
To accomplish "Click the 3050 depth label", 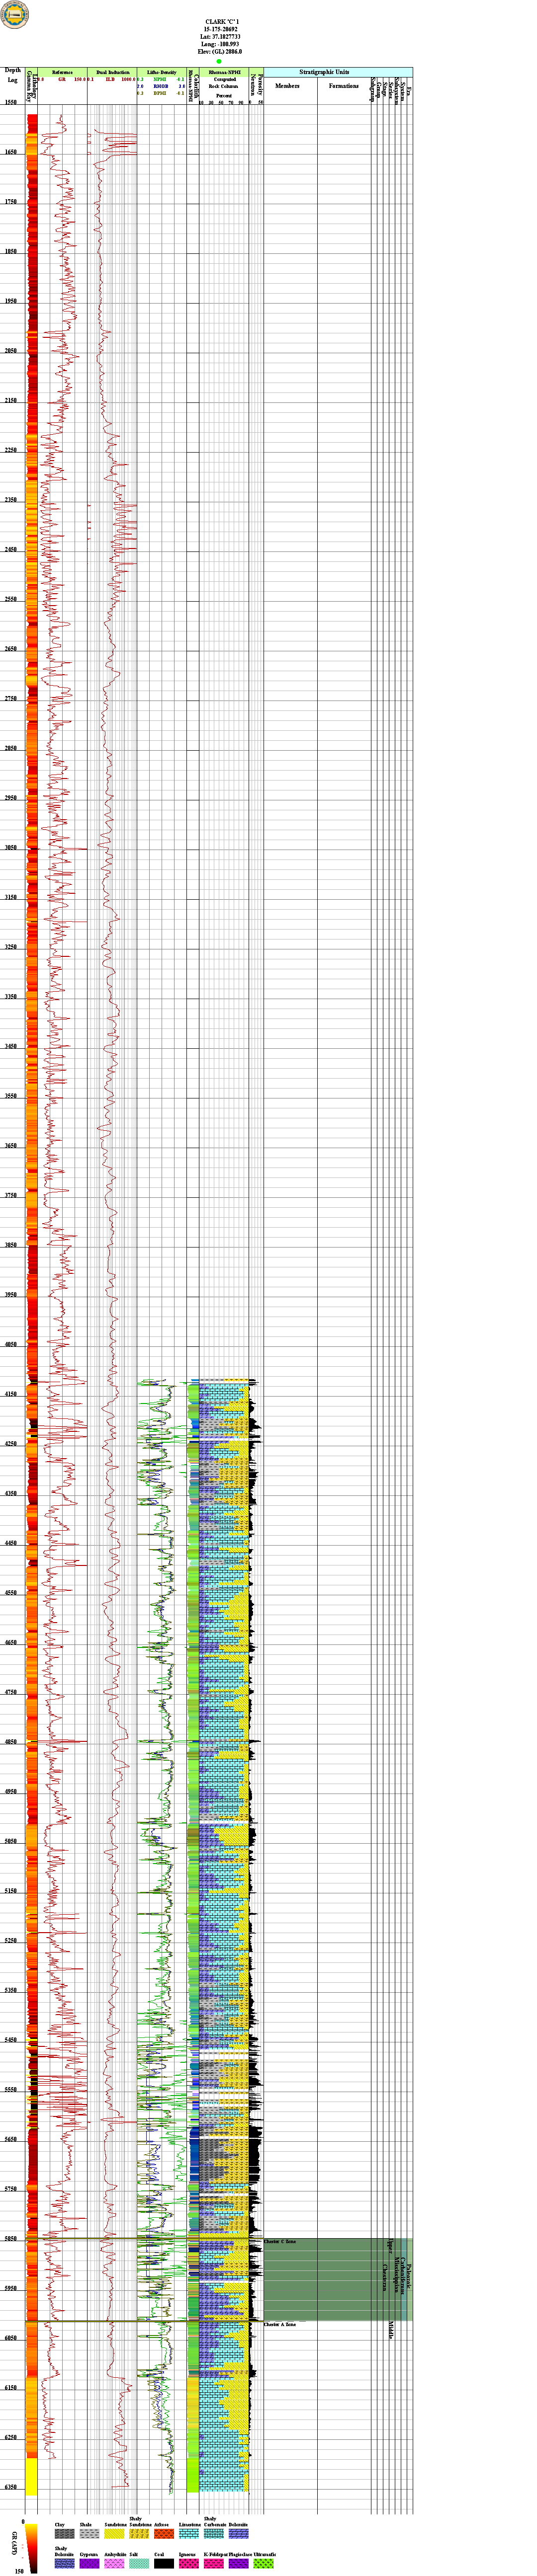I will (x=10, y=848).
